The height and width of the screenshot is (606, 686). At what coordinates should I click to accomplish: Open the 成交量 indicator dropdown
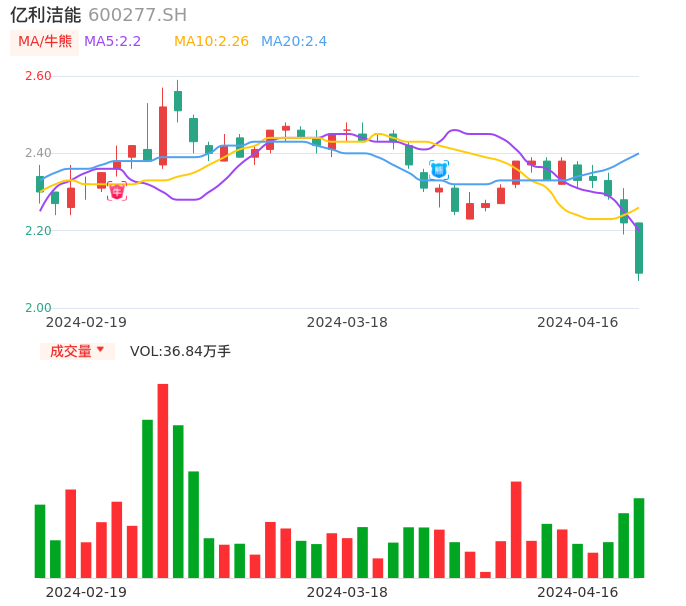pos(77,351)
